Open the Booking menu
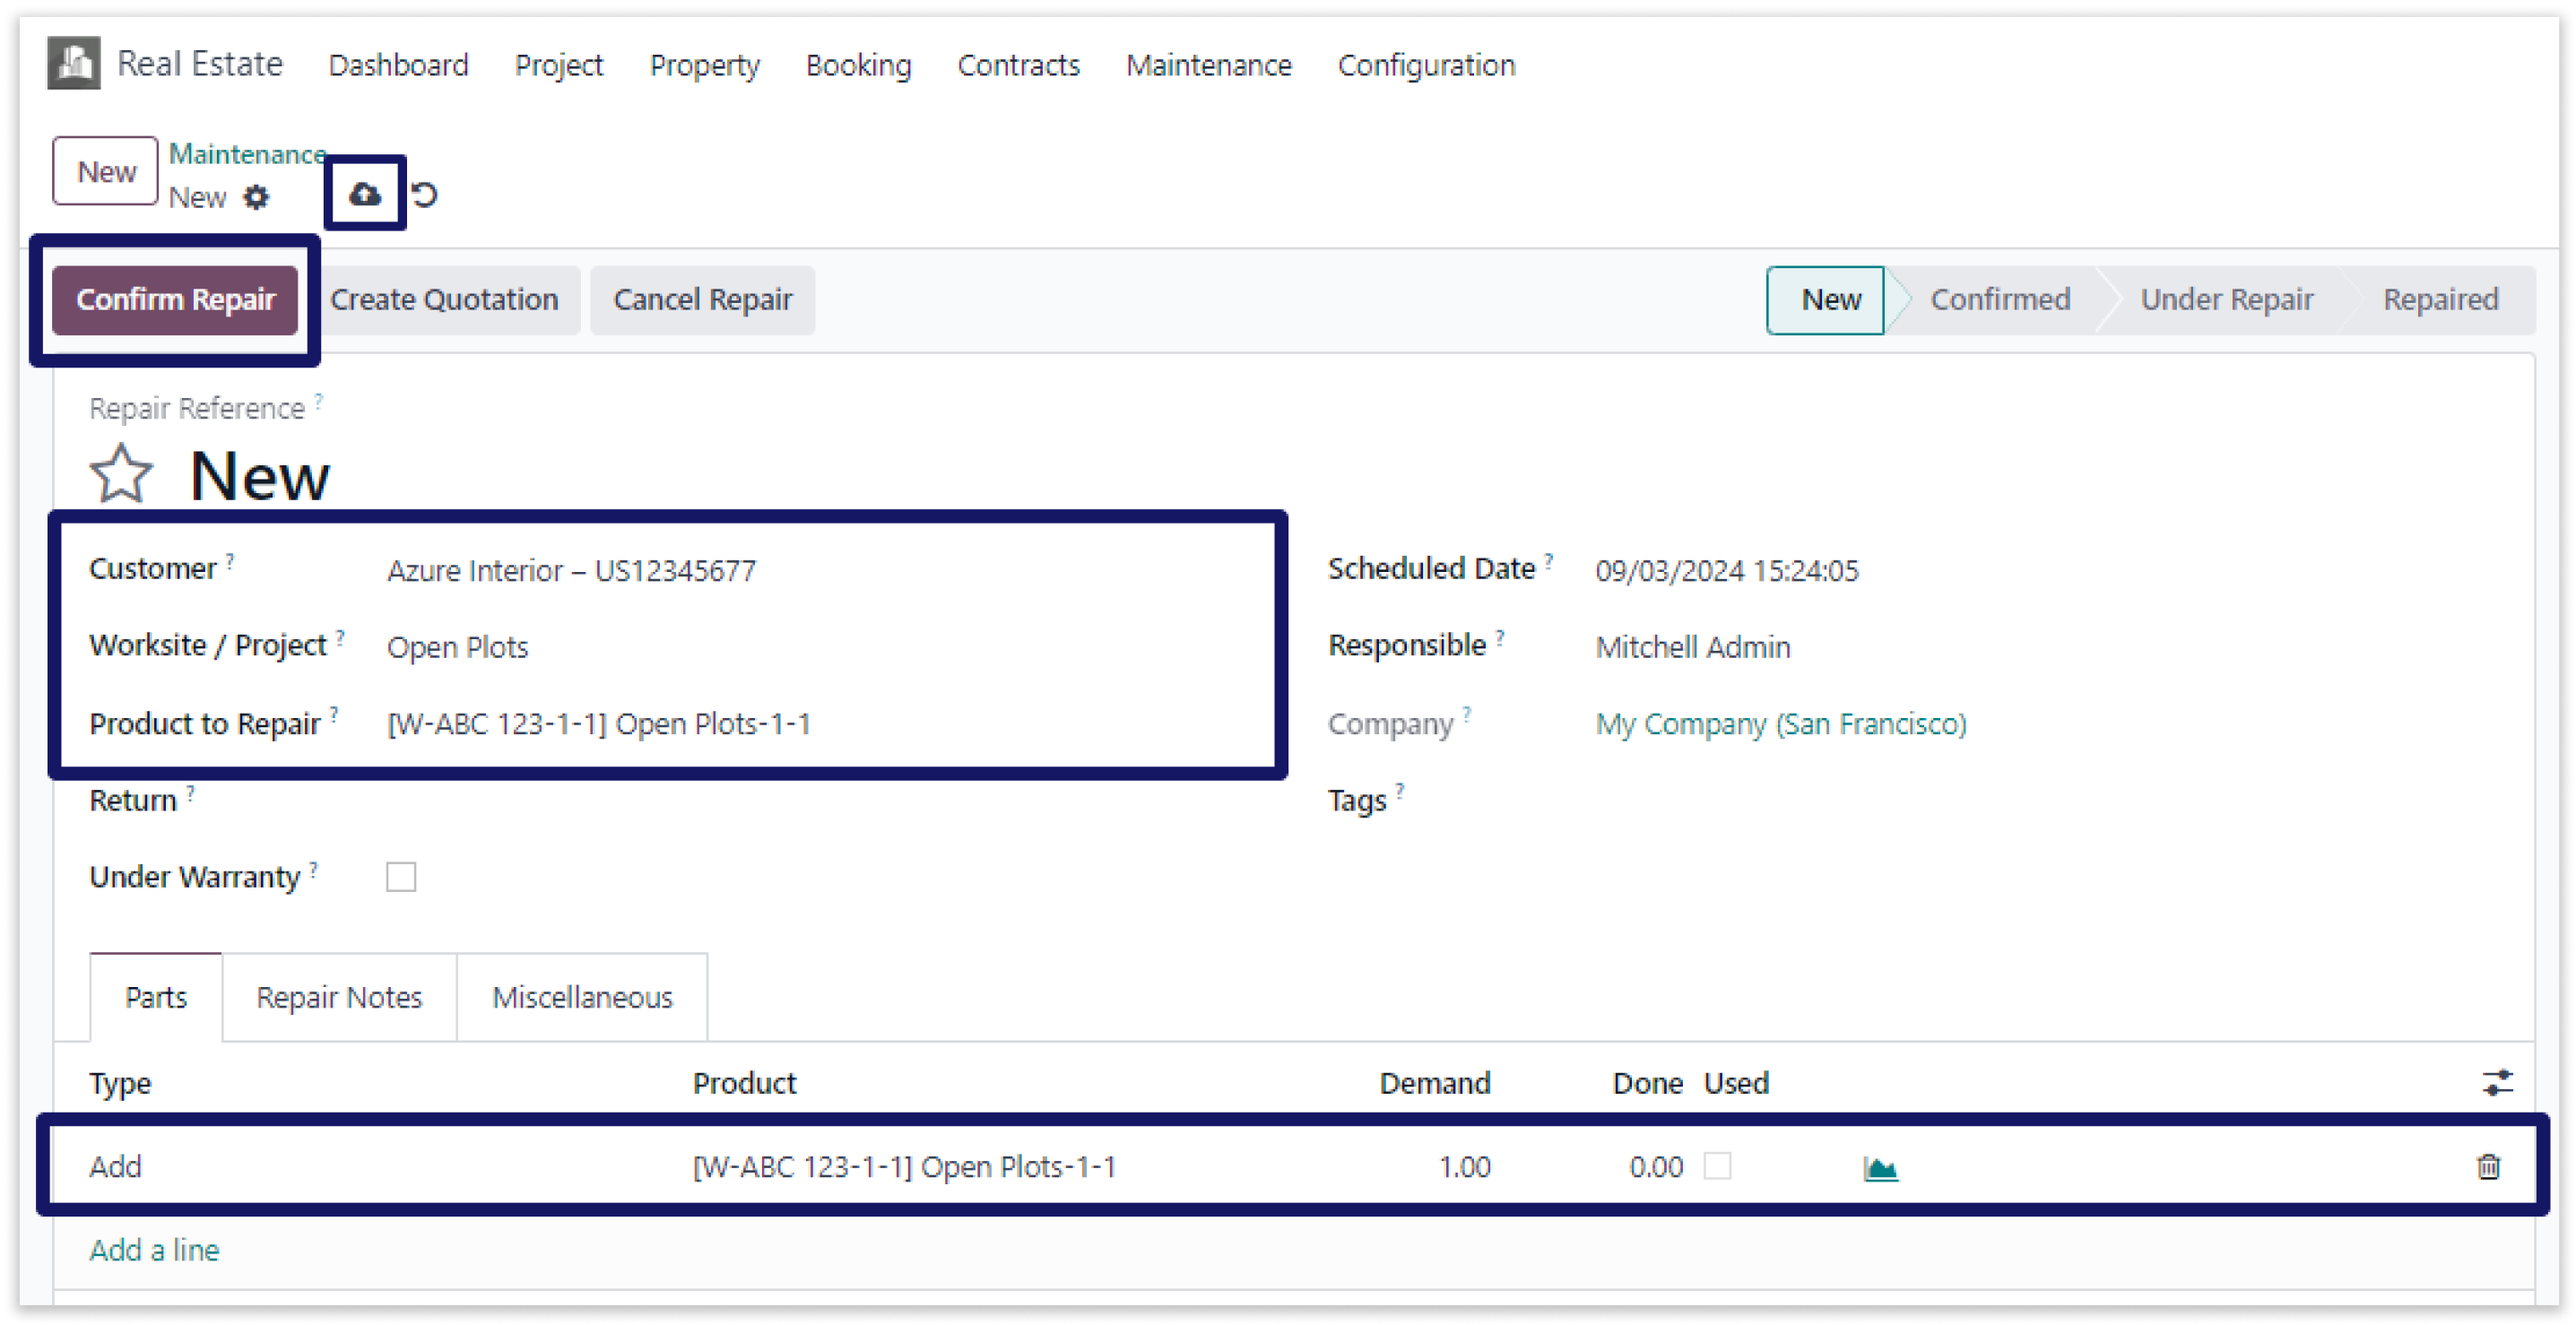 pyautogui.click(x=859, y=65)
